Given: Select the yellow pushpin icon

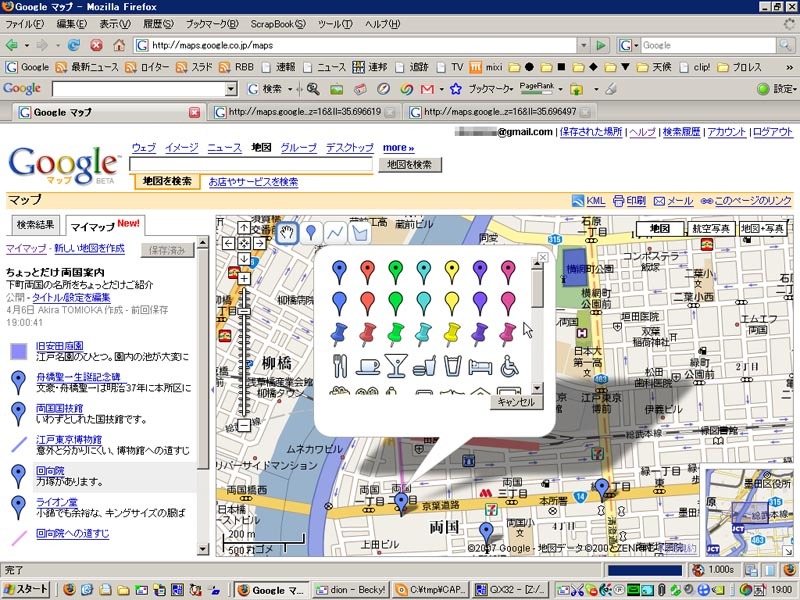Looking at the screenshot, I should click(x=452, y=334).
